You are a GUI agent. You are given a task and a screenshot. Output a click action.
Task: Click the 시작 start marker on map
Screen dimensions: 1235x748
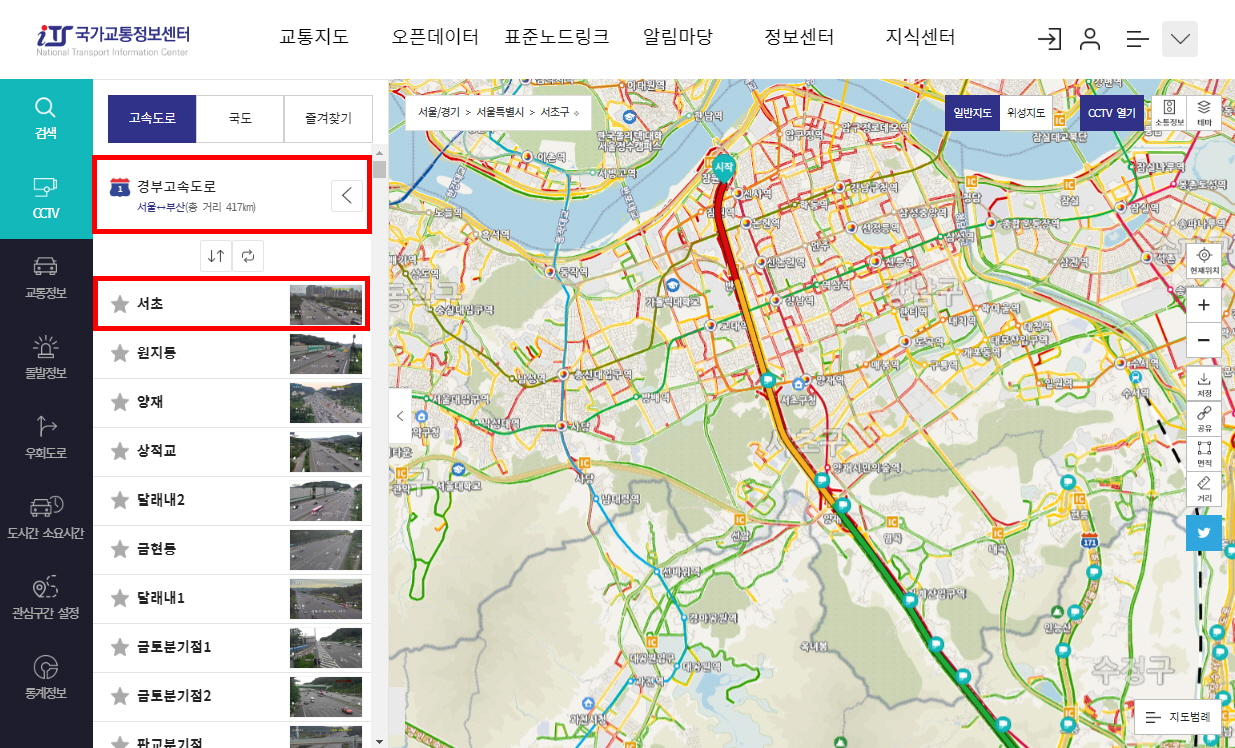[x=723, y=168]
